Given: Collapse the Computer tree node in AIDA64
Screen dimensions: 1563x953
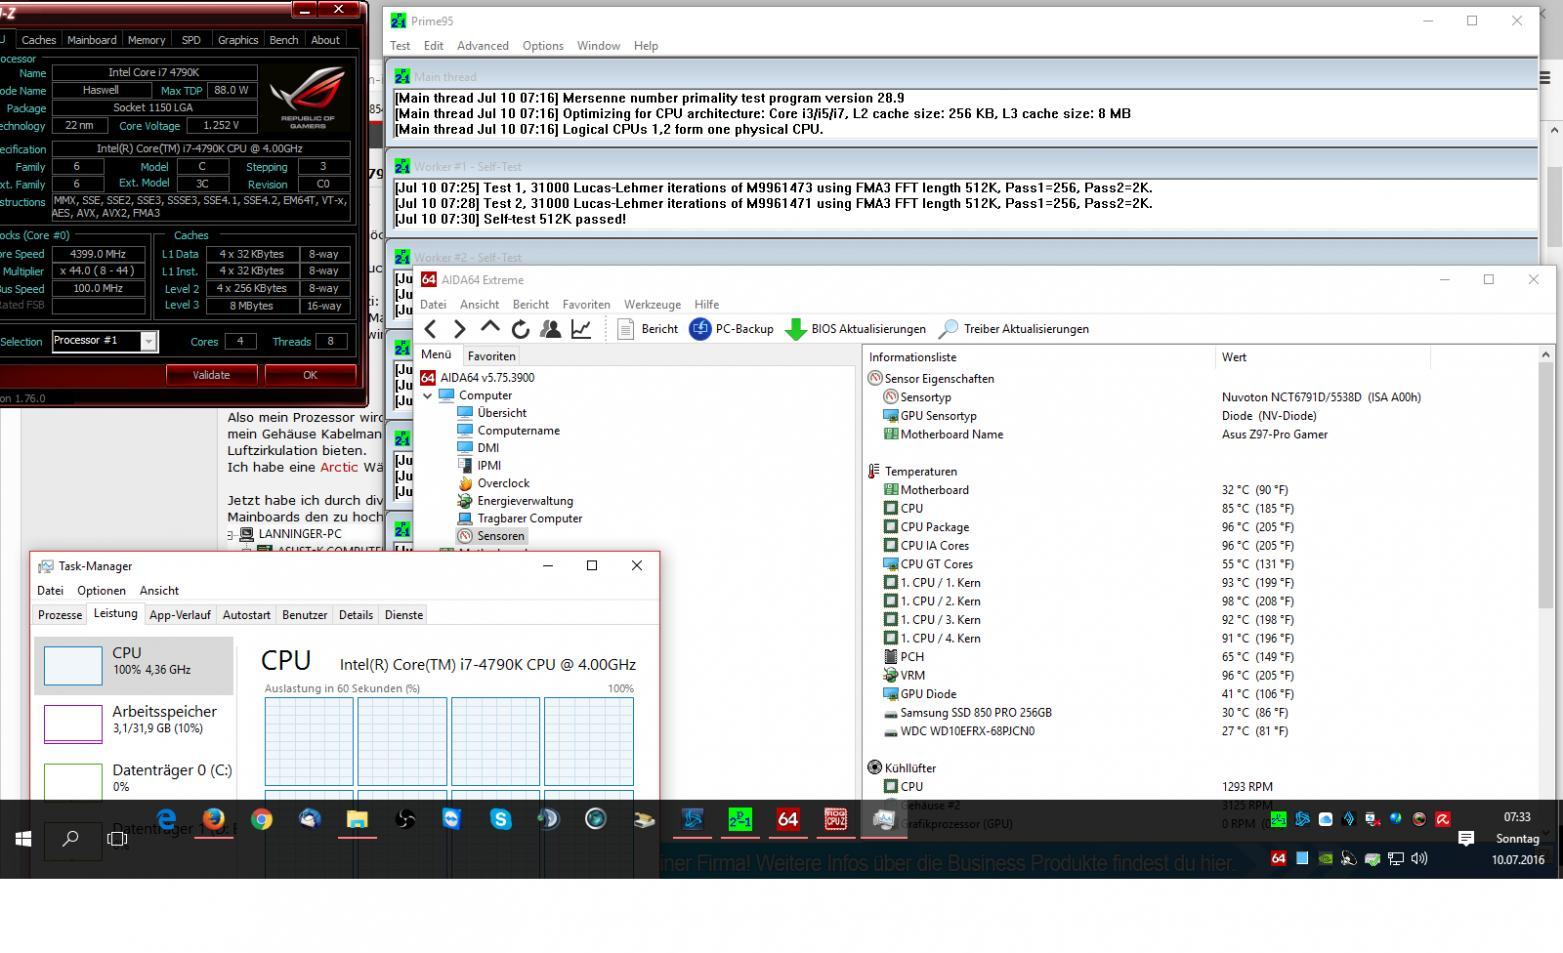Looking at the screenshot, I should [428, 396].
